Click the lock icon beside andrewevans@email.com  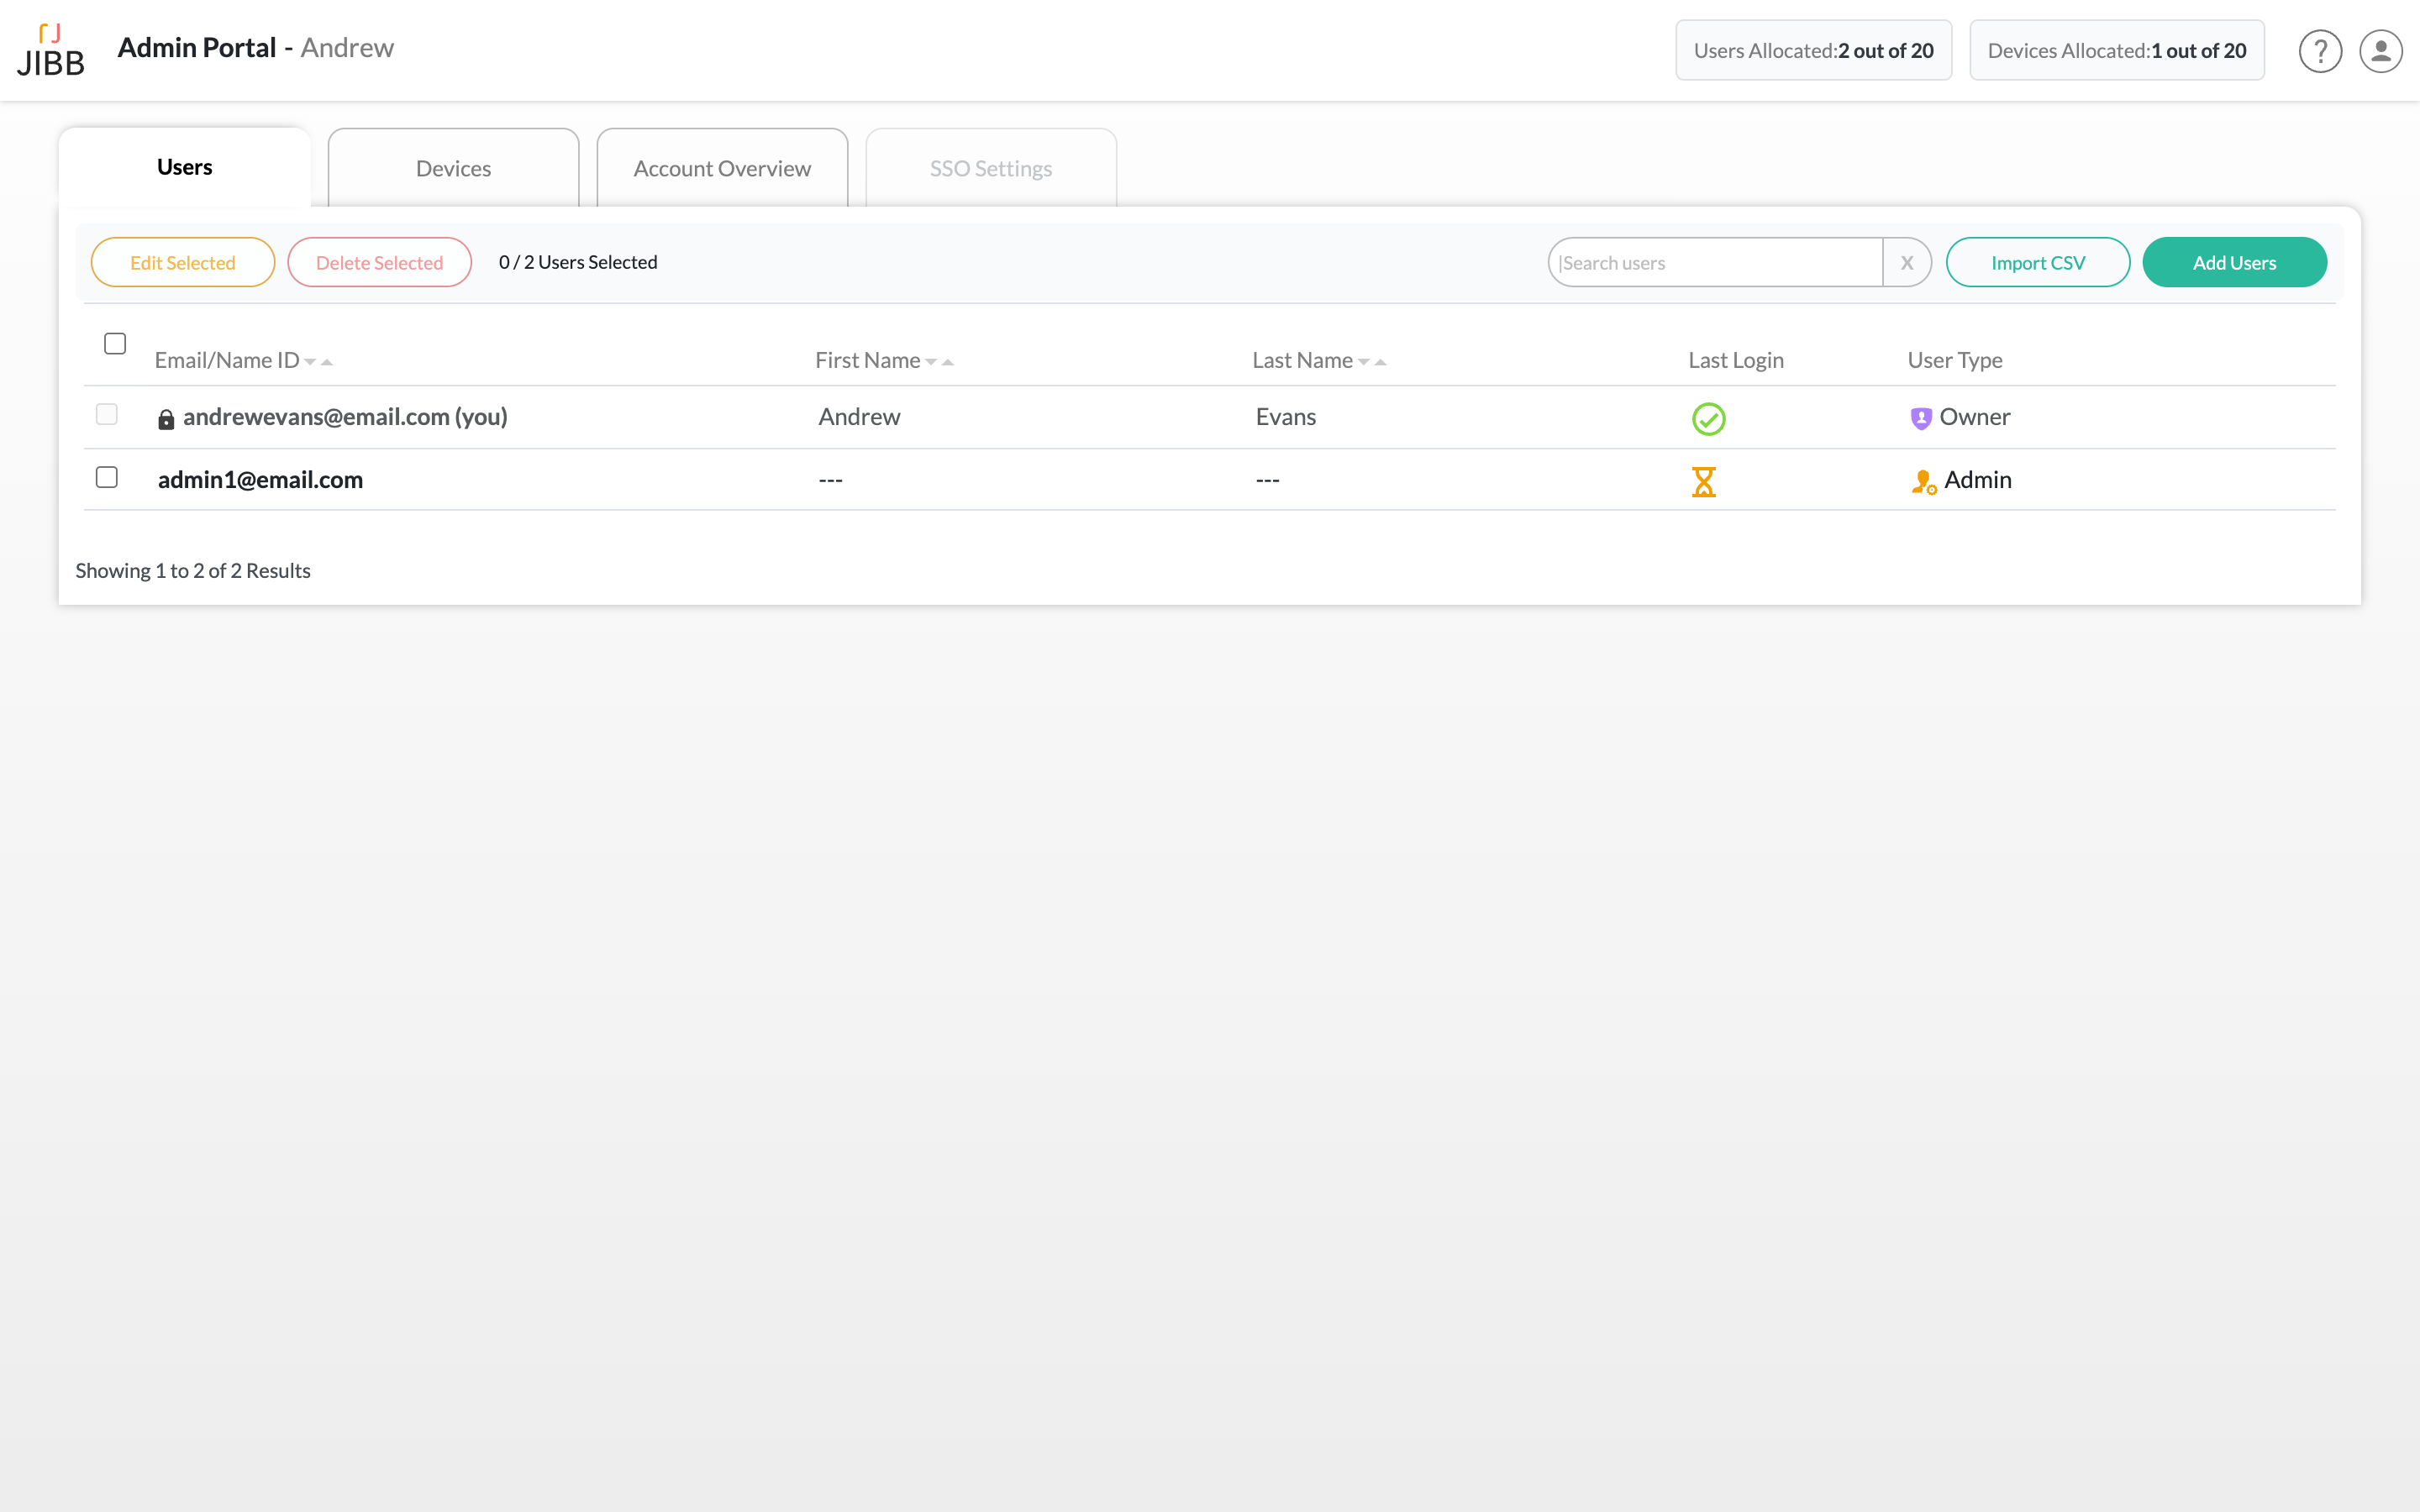[x=166, y=419]
